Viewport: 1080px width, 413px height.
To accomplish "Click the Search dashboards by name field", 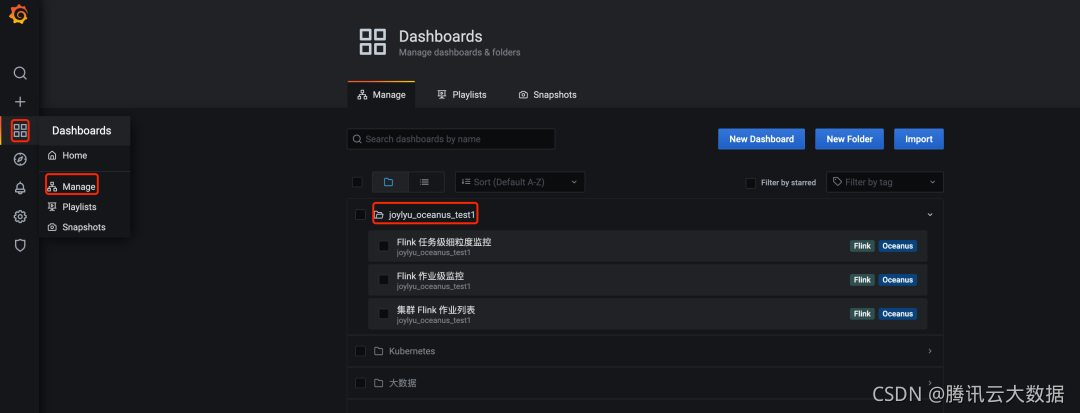I will coord(451,139).
